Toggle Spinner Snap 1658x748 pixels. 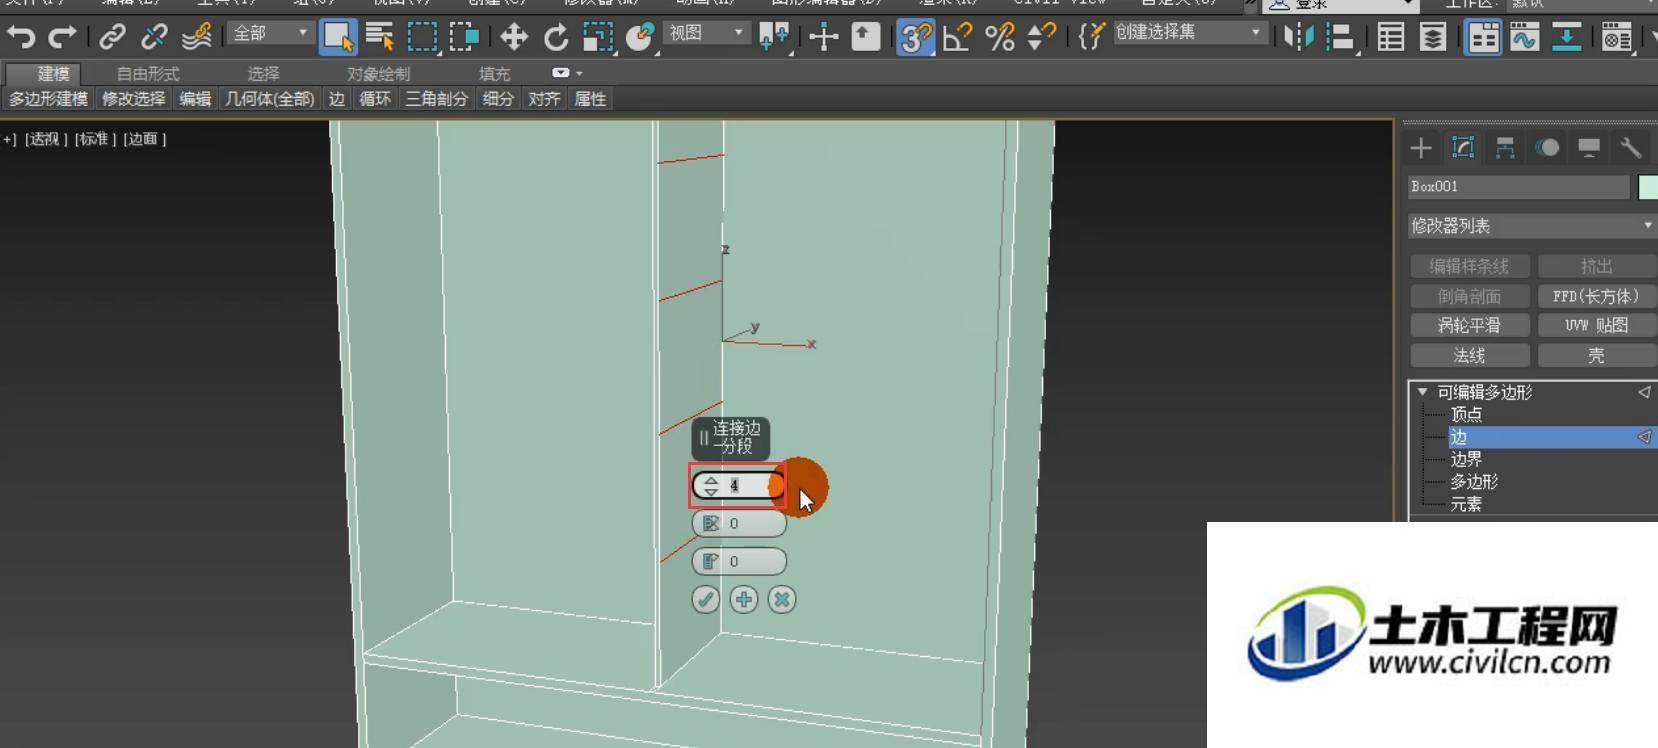click(x=1042, y=38)
